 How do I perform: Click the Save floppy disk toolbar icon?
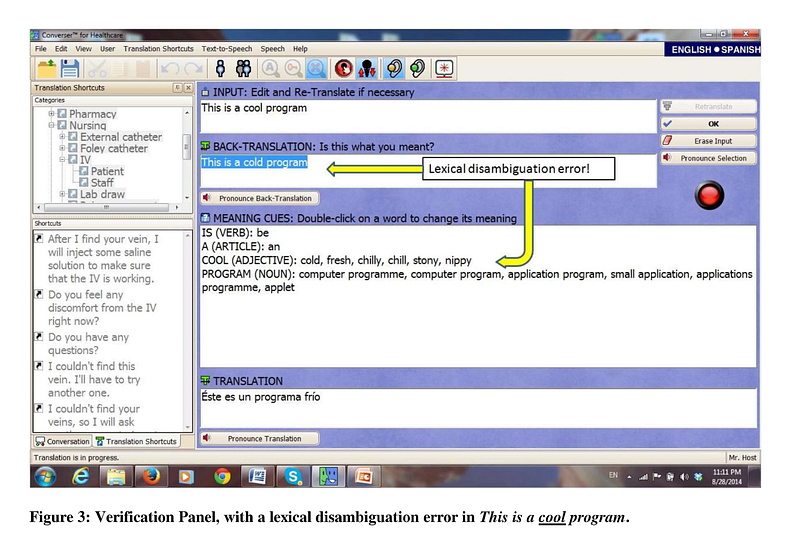[71, 68]
